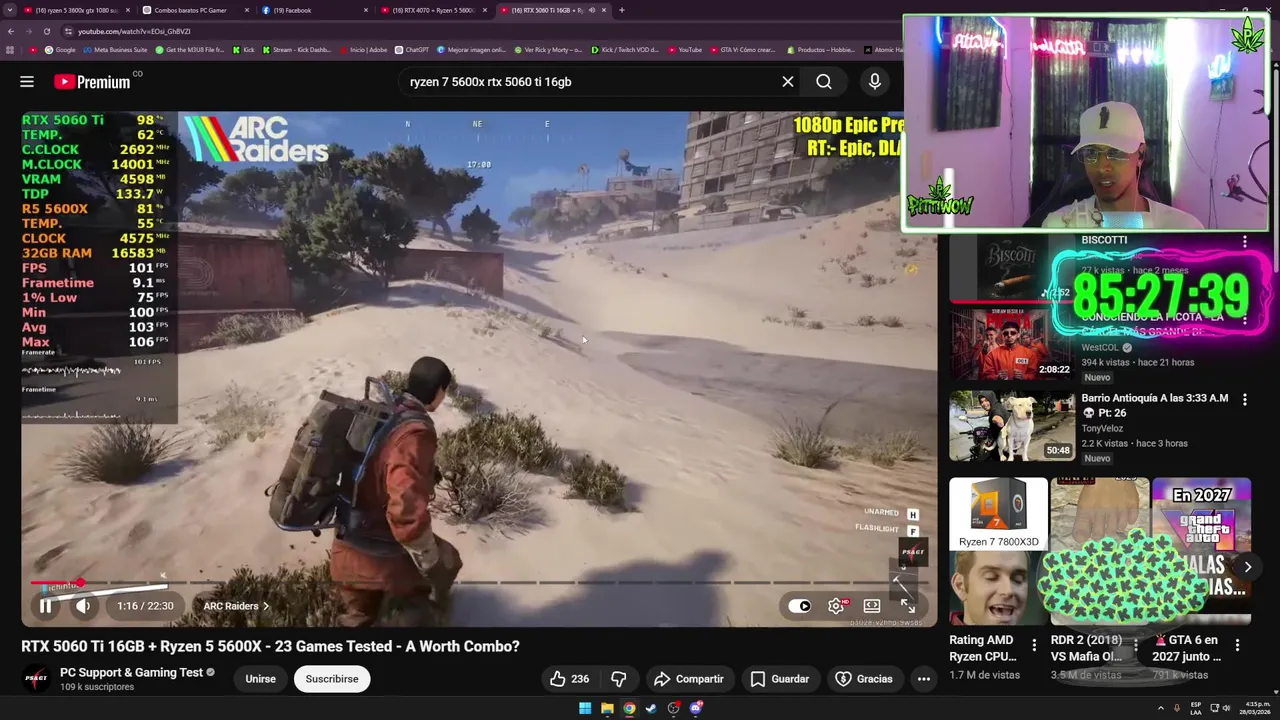This screenshot has height=720, width=1280.
Task: Clear the search box with the X
Action: 788,82
